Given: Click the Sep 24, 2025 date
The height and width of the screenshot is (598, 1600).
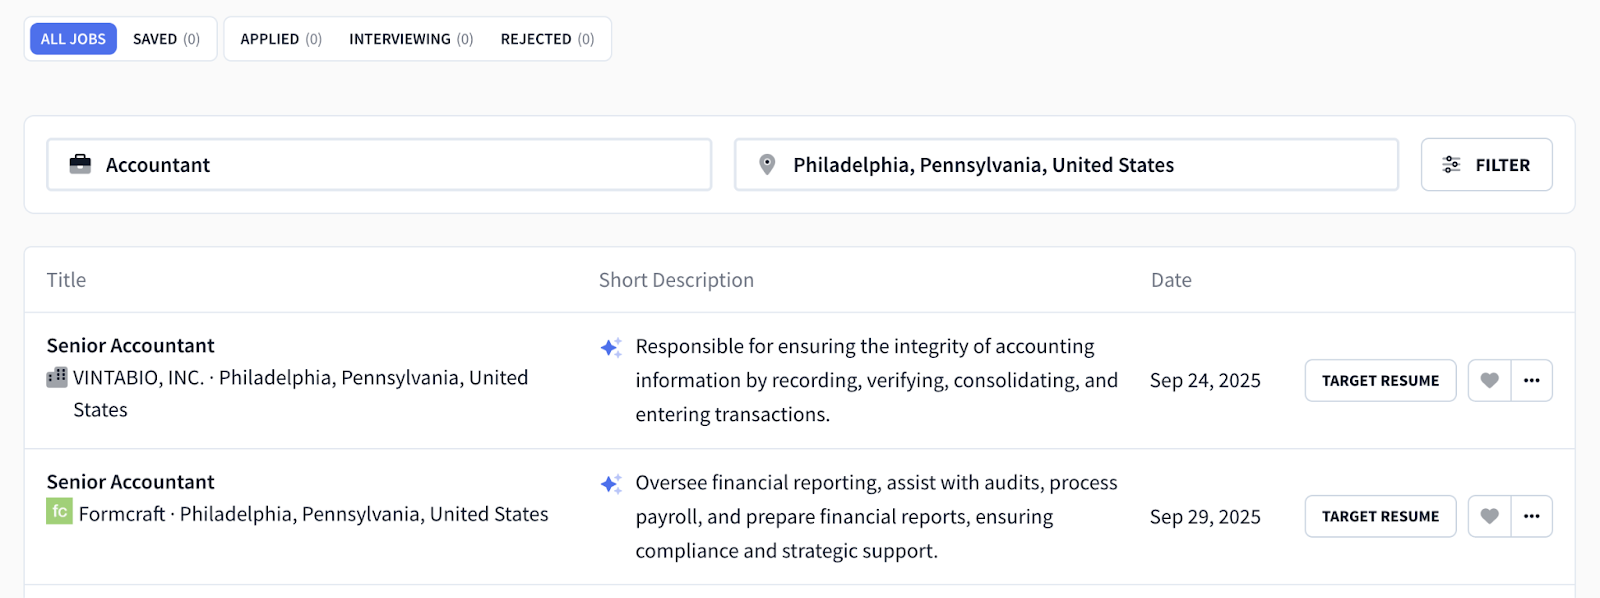Looking at the screenshot, I should (x=1205, y=381).
